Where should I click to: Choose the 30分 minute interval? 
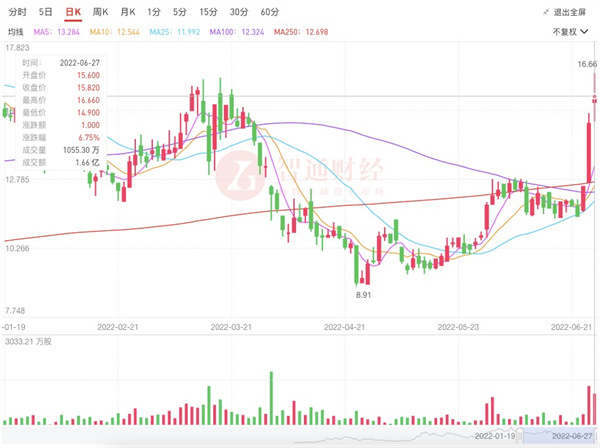click(x=238, y=12)
